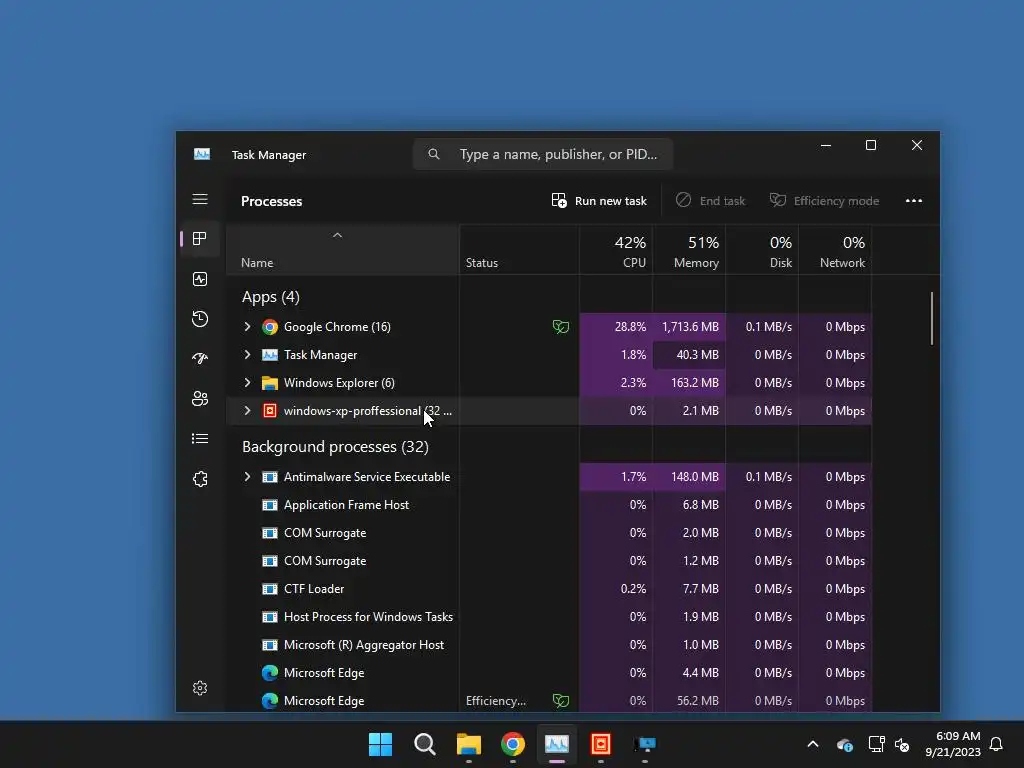Click the three-dot more options button
The image size is (1024, 768).
(x=914, y=200)
